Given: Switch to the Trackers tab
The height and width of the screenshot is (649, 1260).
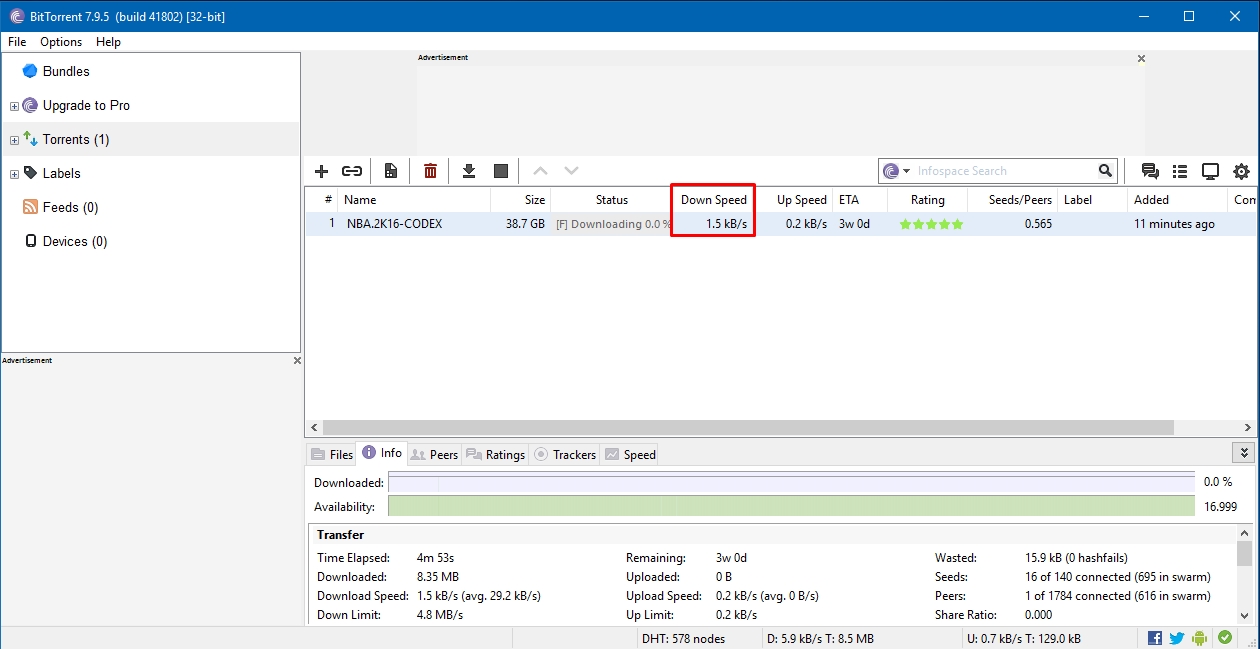Looking at the screenshot, I should [x=565, y=454].
